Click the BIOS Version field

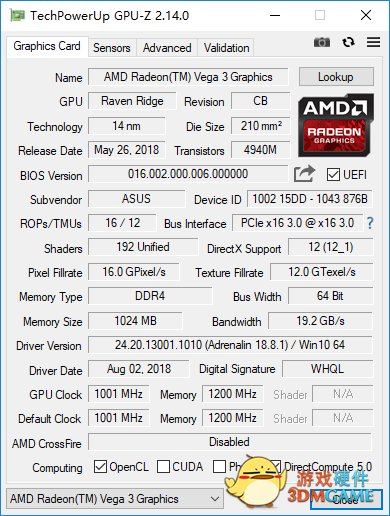point(188,174)
